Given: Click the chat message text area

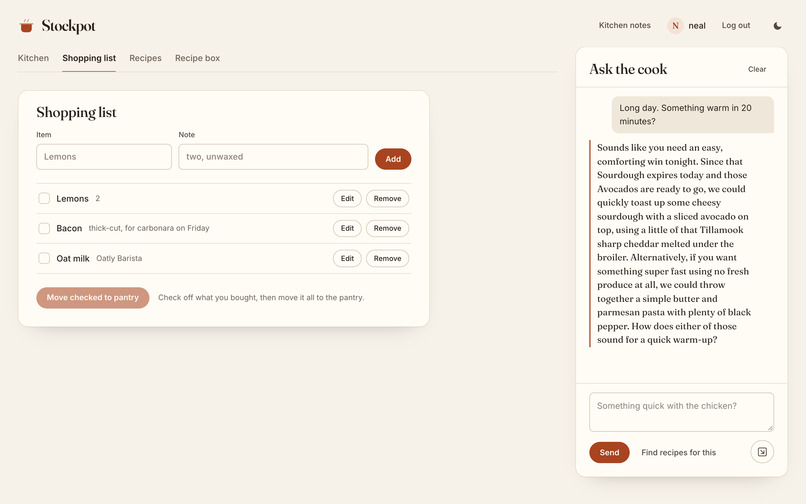Looking at the screenshot, I should pyautogui.click(x=681, y=412).
